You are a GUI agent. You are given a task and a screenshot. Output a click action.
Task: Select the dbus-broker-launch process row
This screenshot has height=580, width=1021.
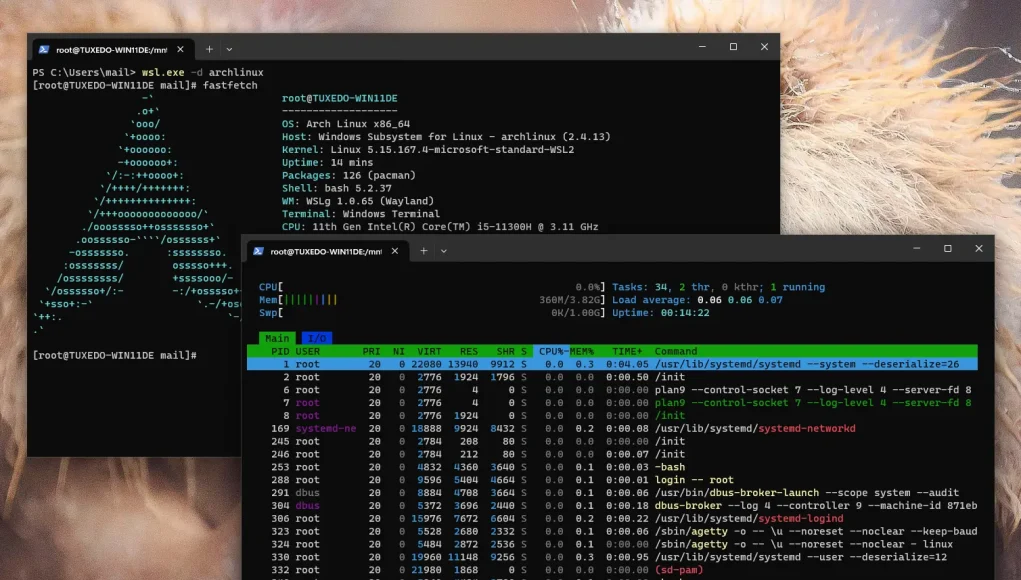point(600,492)
